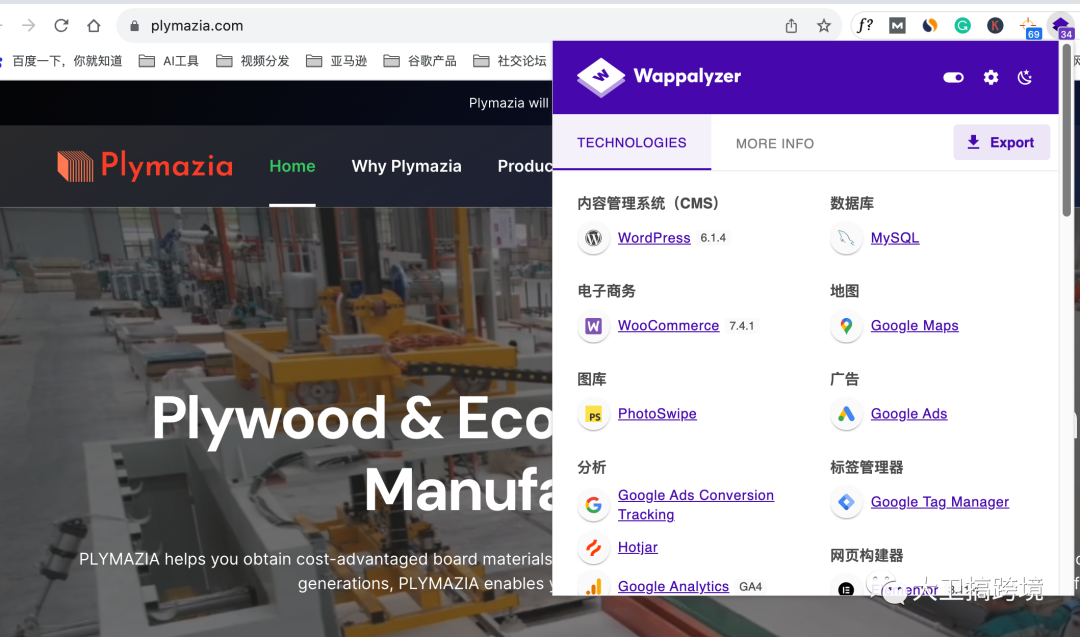This screenshot has height=637, width=1080.
Task: Click the WooCommerce icon
Action: pyautogui.click(x=593, y=326)
